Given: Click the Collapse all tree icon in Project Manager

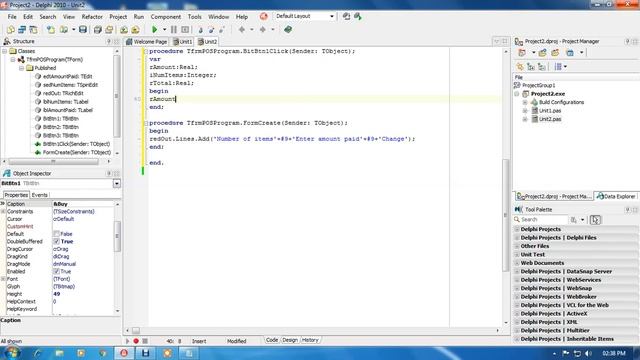Looking at the screenshot, I should 542,67.
